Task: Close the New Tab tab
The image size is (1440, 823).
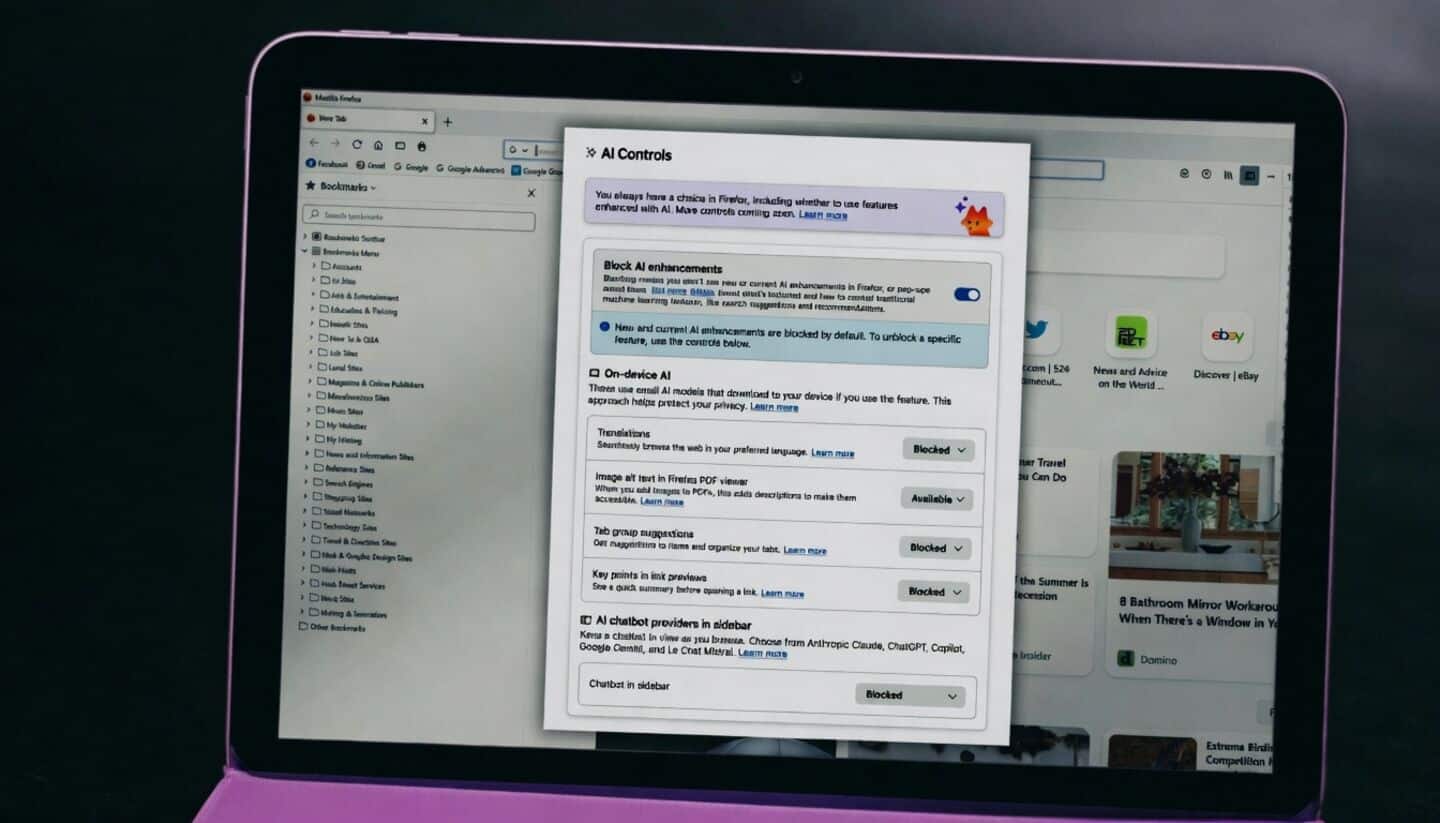Action: pos(424,121)
